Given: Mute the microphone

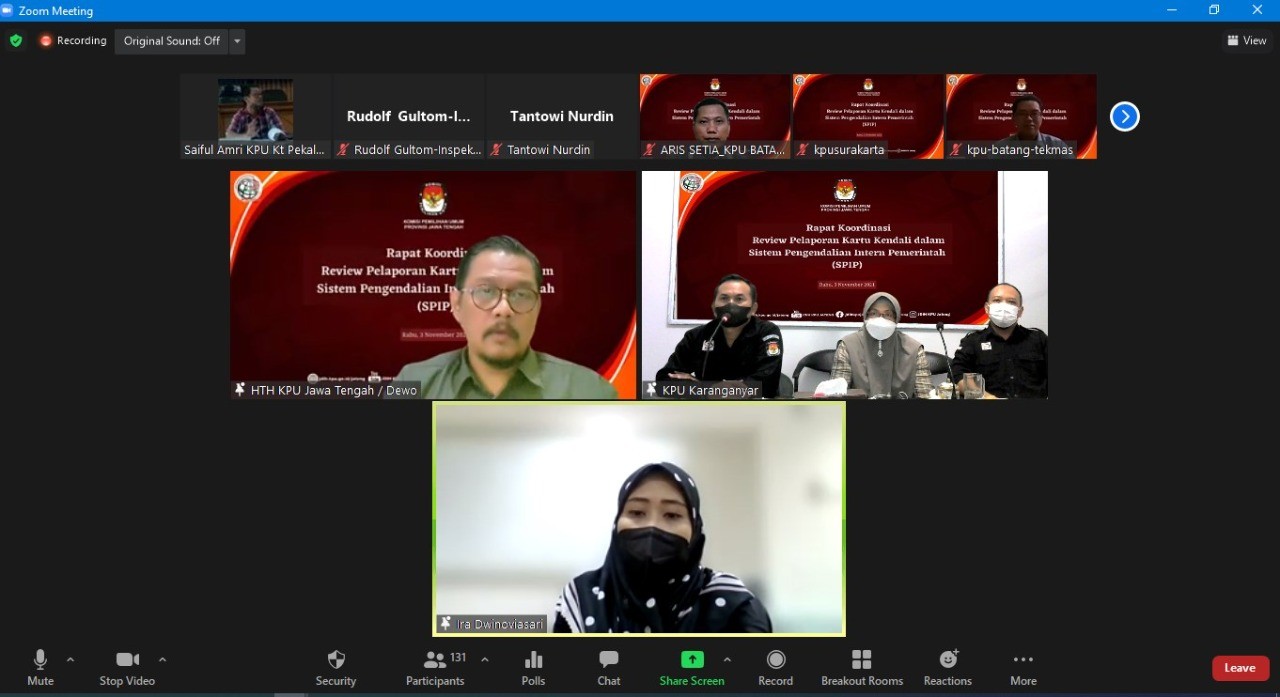Looking at the screenshot, I should pos(40,667).
